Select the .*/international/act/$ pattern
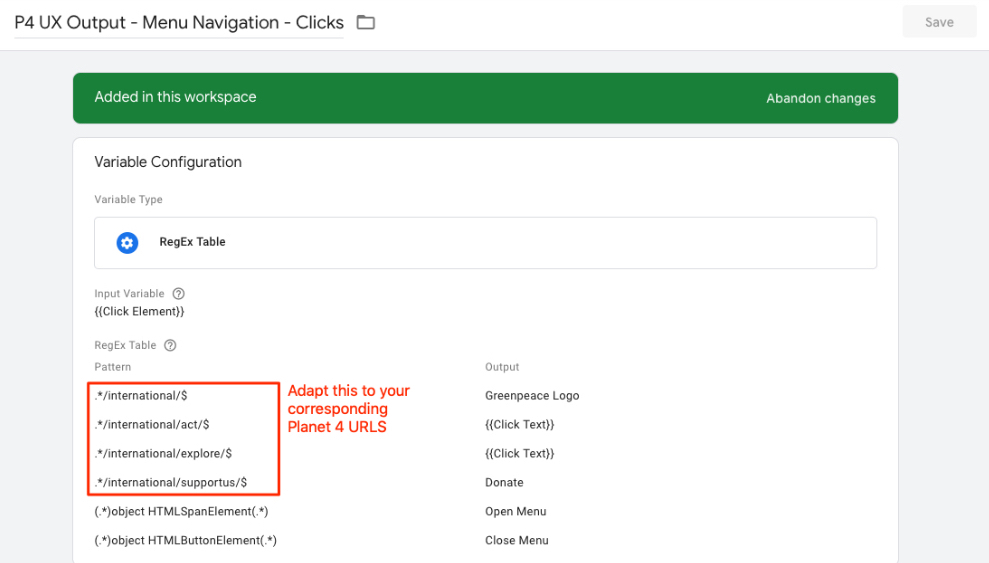 [x=152, y=424]
